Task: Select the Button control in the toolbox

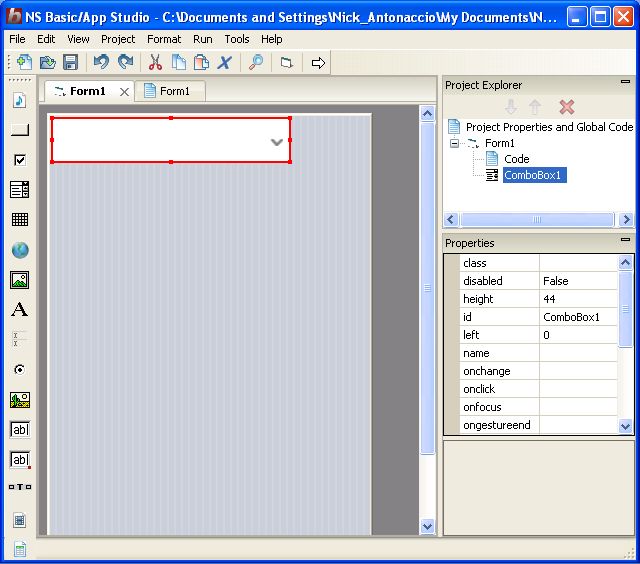Action: [20, 130]
